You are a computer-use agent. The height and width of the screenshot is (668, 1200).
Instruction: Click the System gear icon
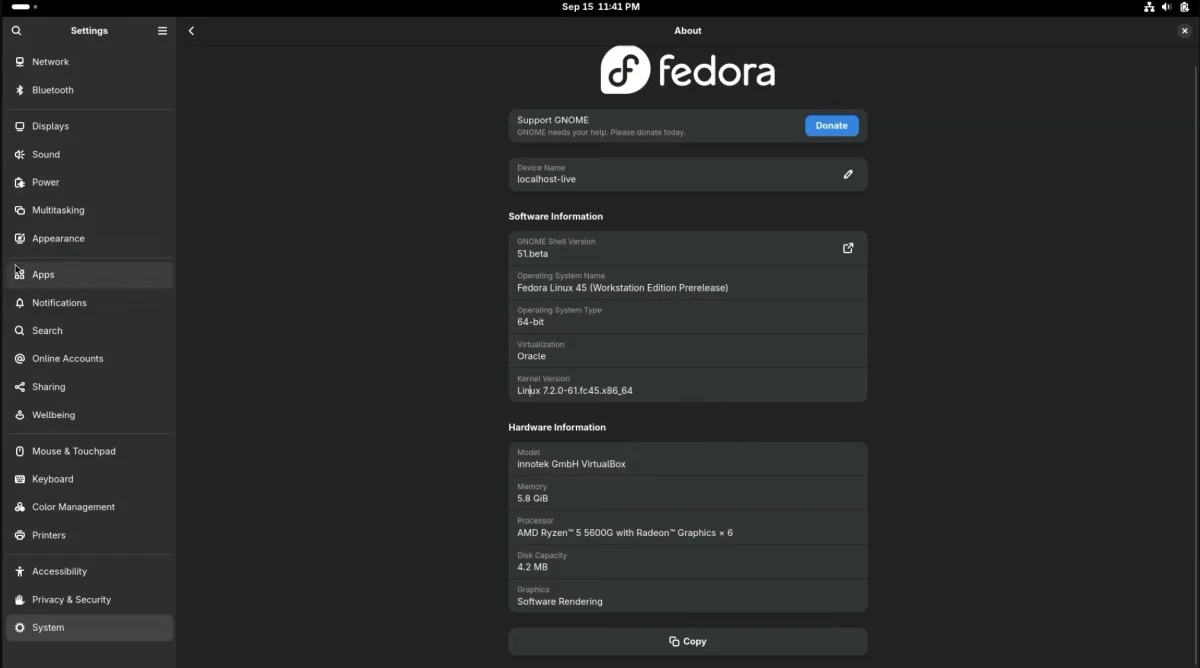20,627
